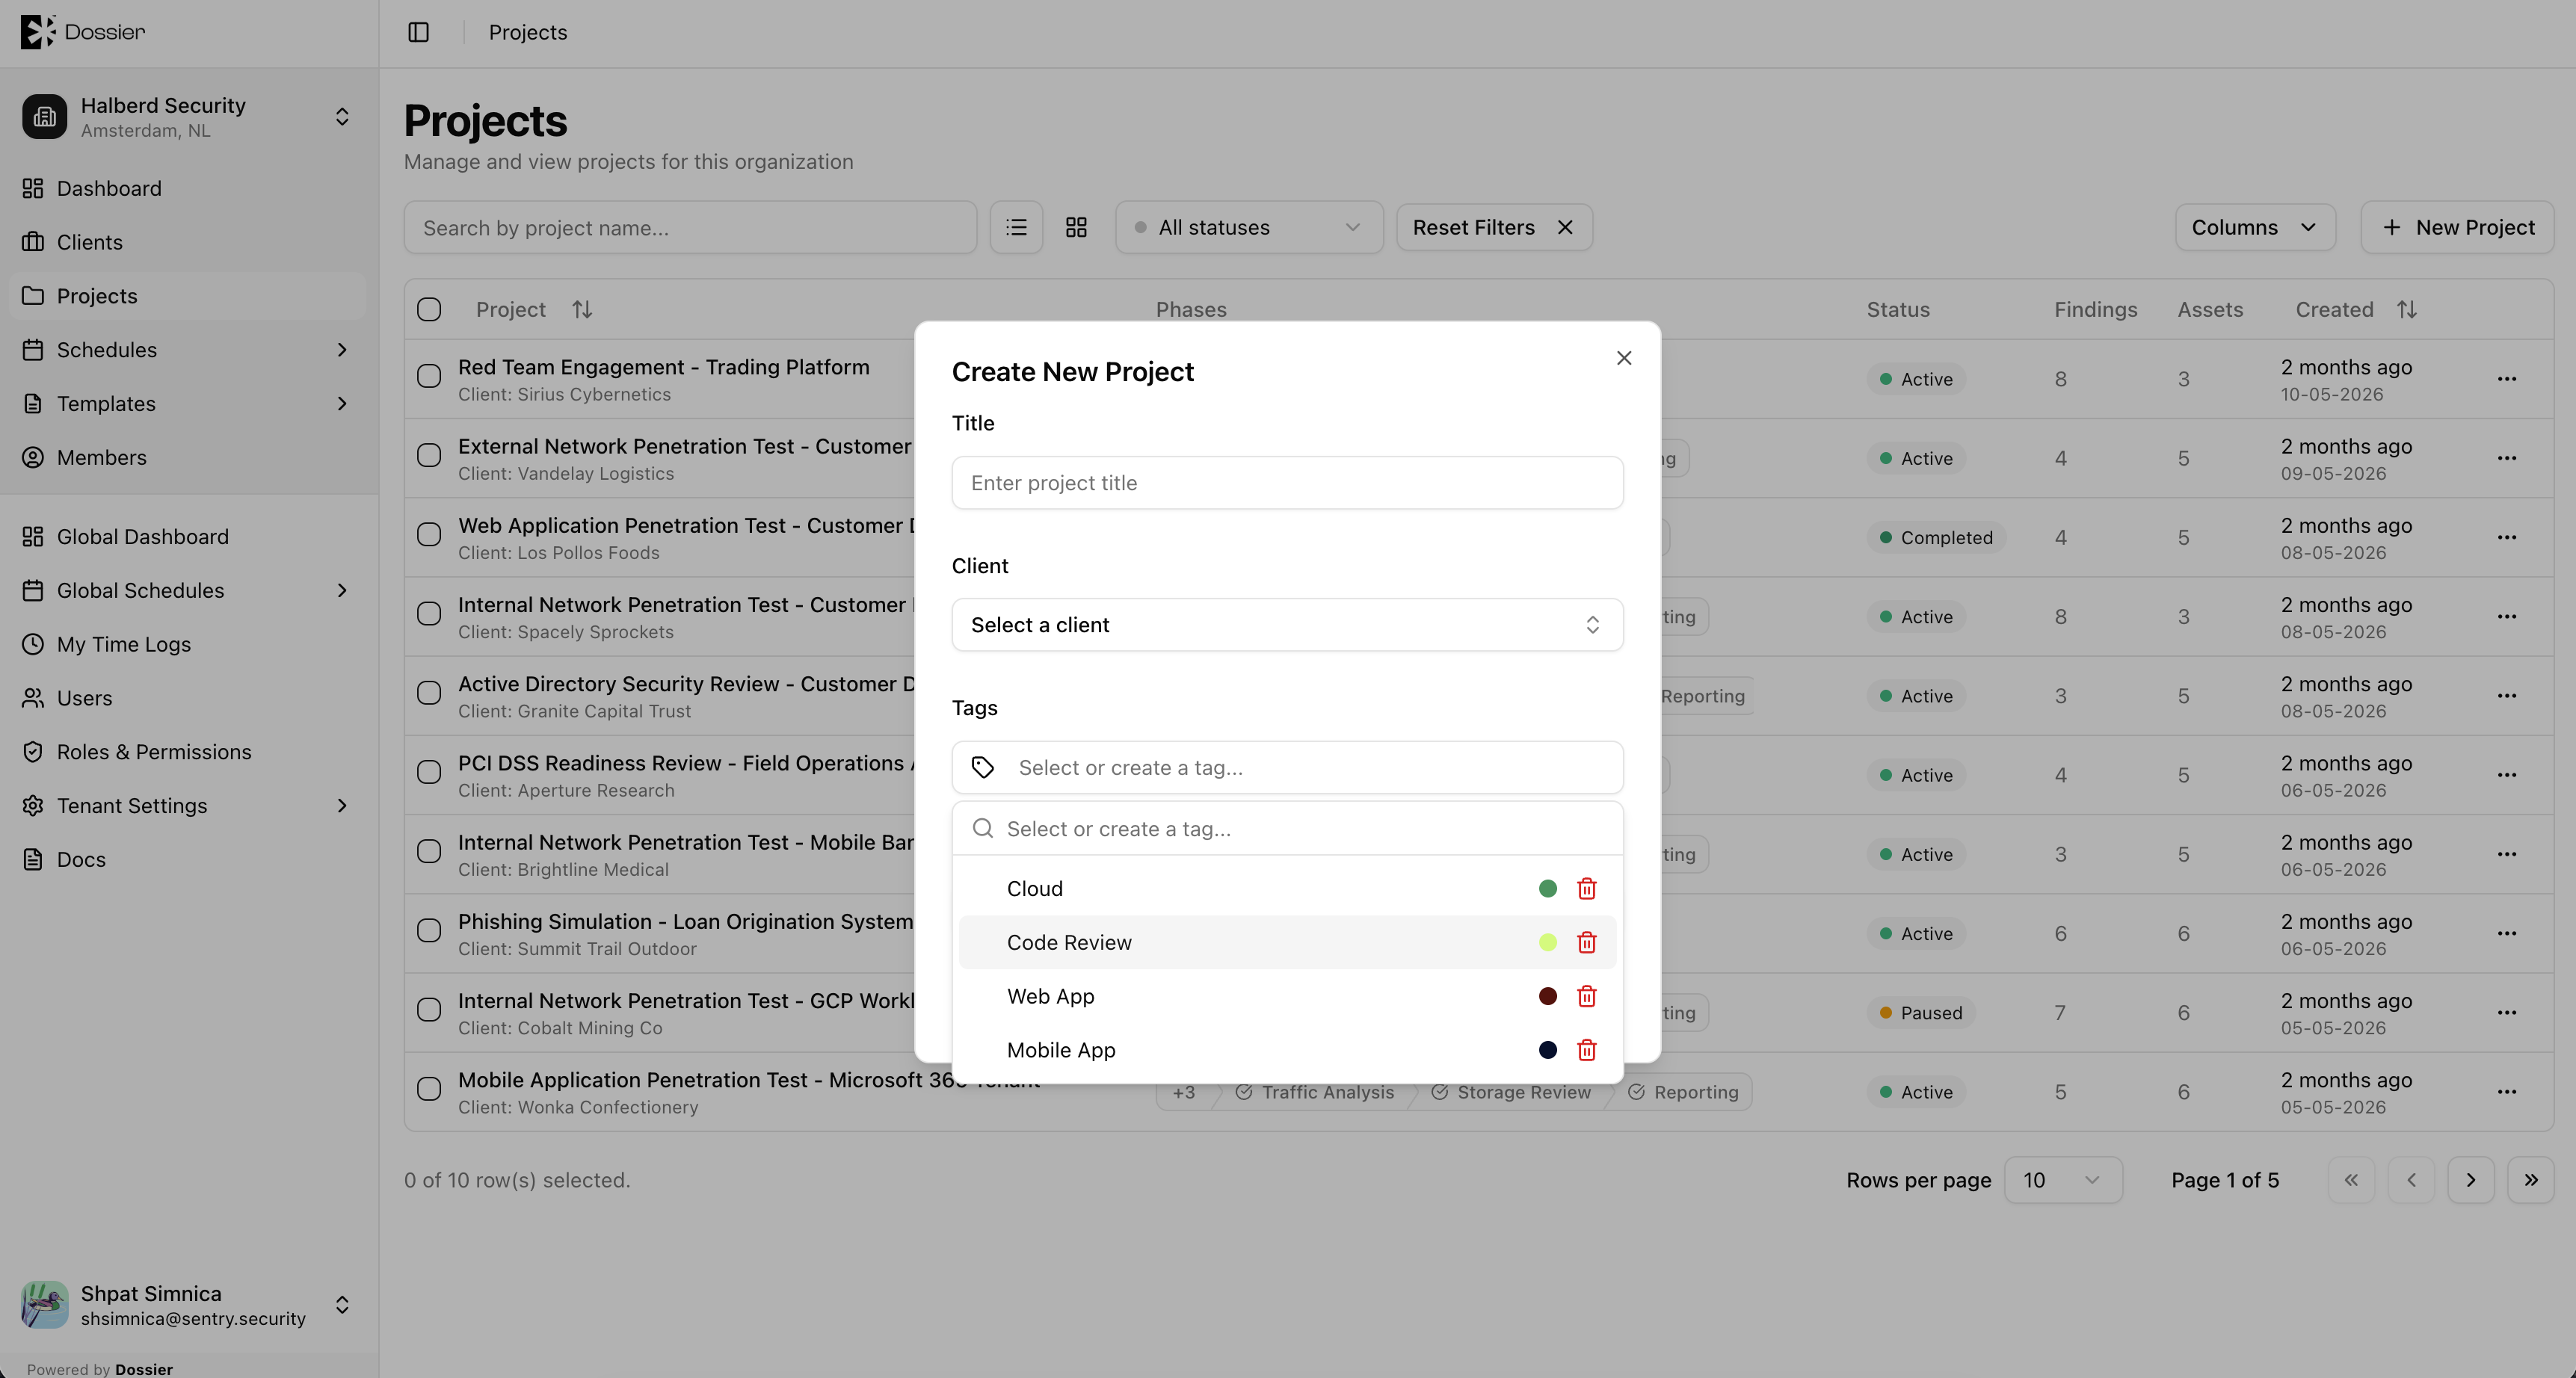Check the Mobile Application Penetration Test row
The width and height of the screenshot is (2576, 1378).
click(429, 1089)
